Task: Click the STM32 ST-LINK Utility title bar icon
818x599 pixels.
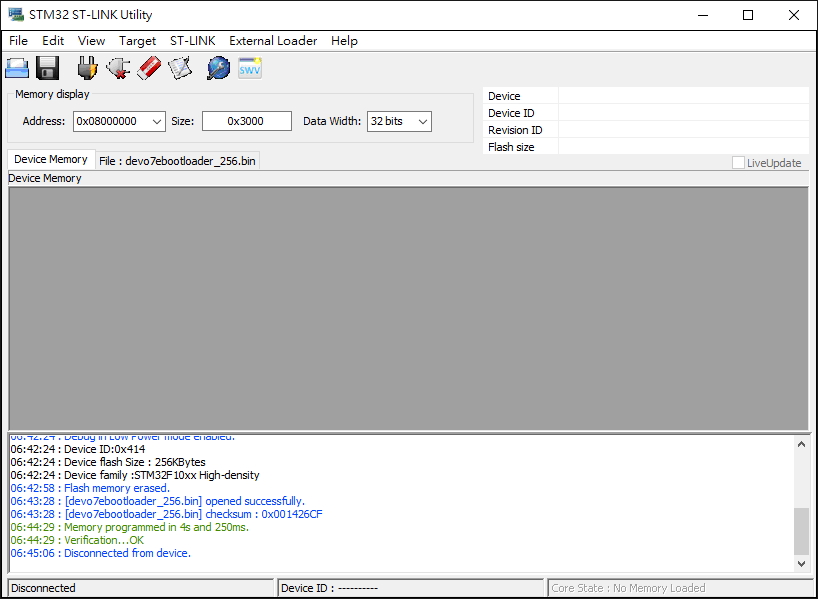Action: tap(16, 15)
